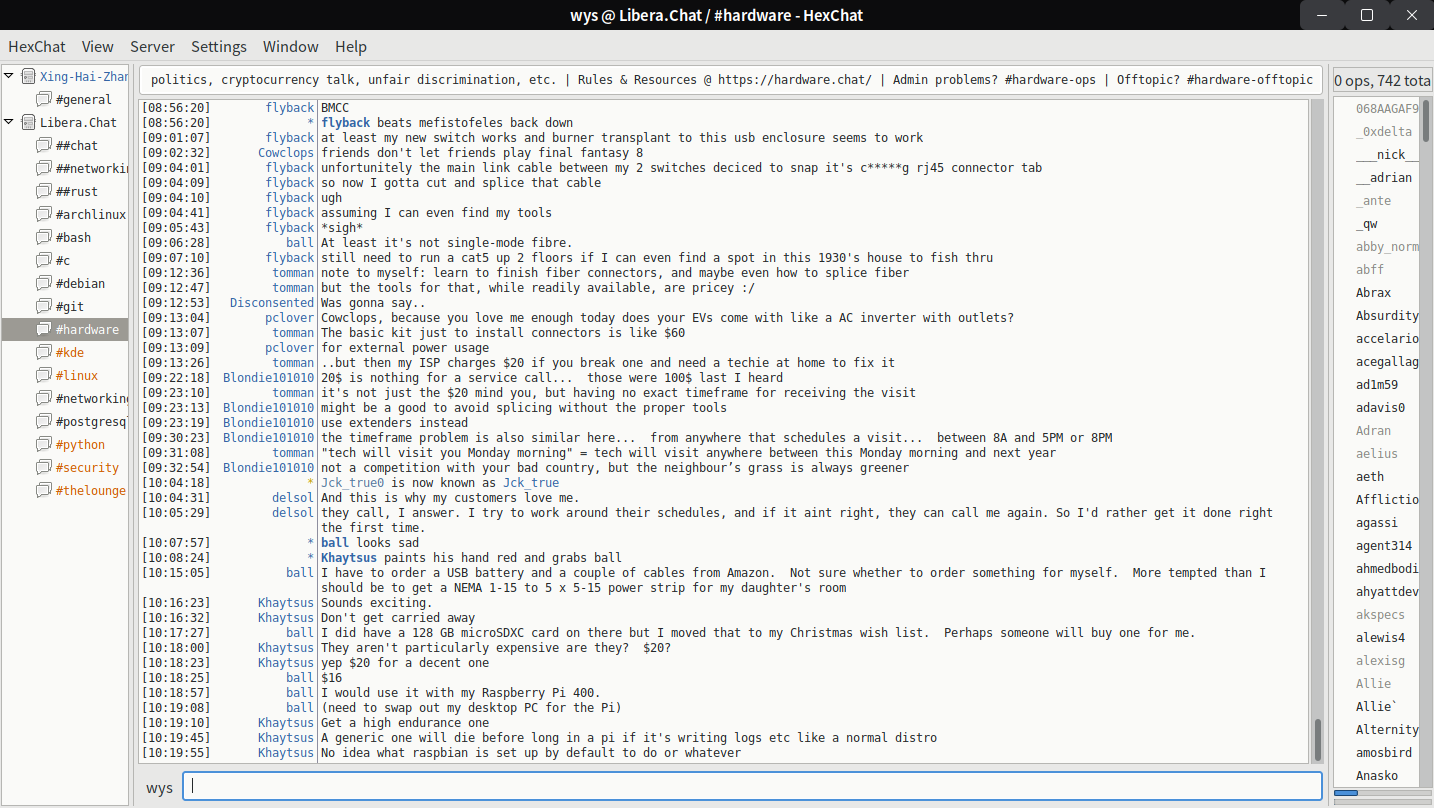Viewport: 1434px width, 808px height.
Task: Select the #thelounge channel icon
Action: (x=44, y=490)
